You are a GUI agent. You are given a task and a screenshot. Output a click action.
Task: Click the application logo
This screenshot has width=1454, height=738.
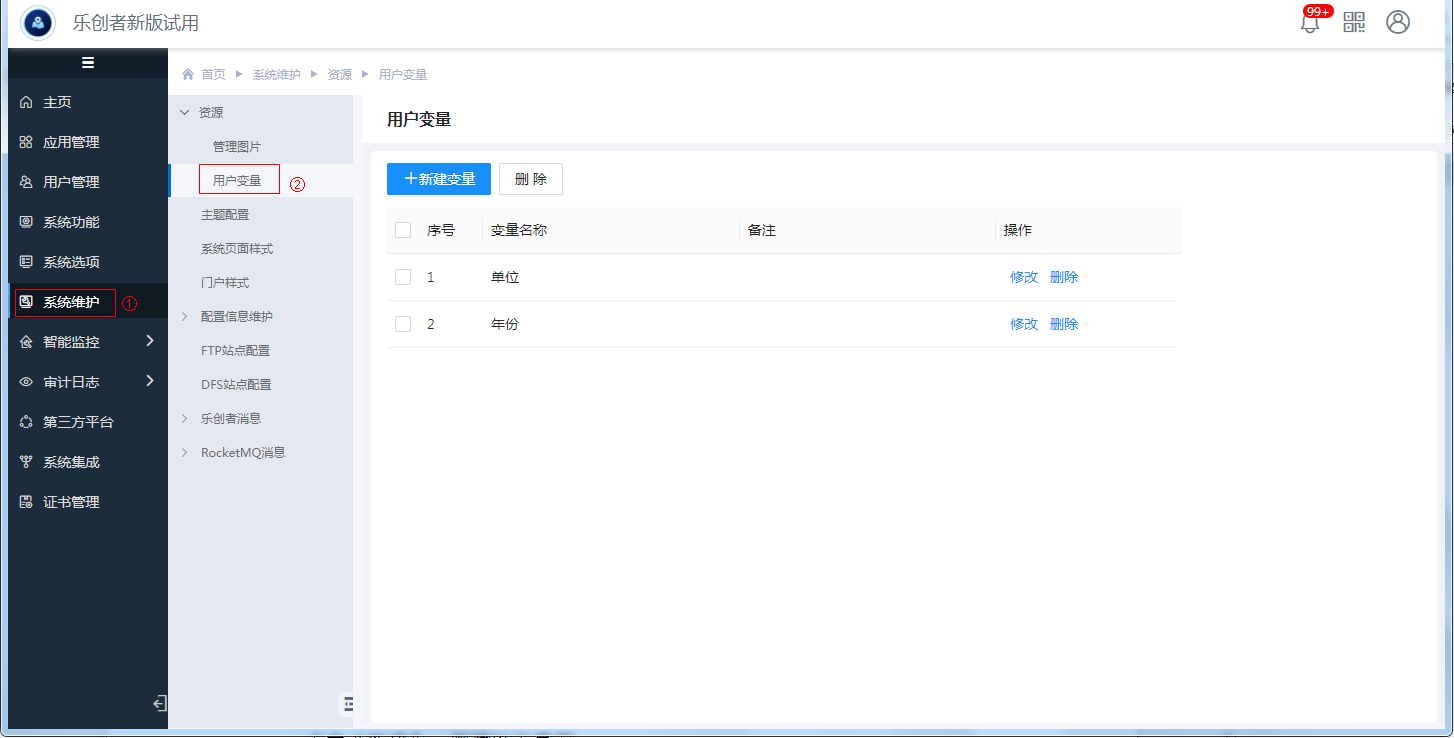pos(38,22)
